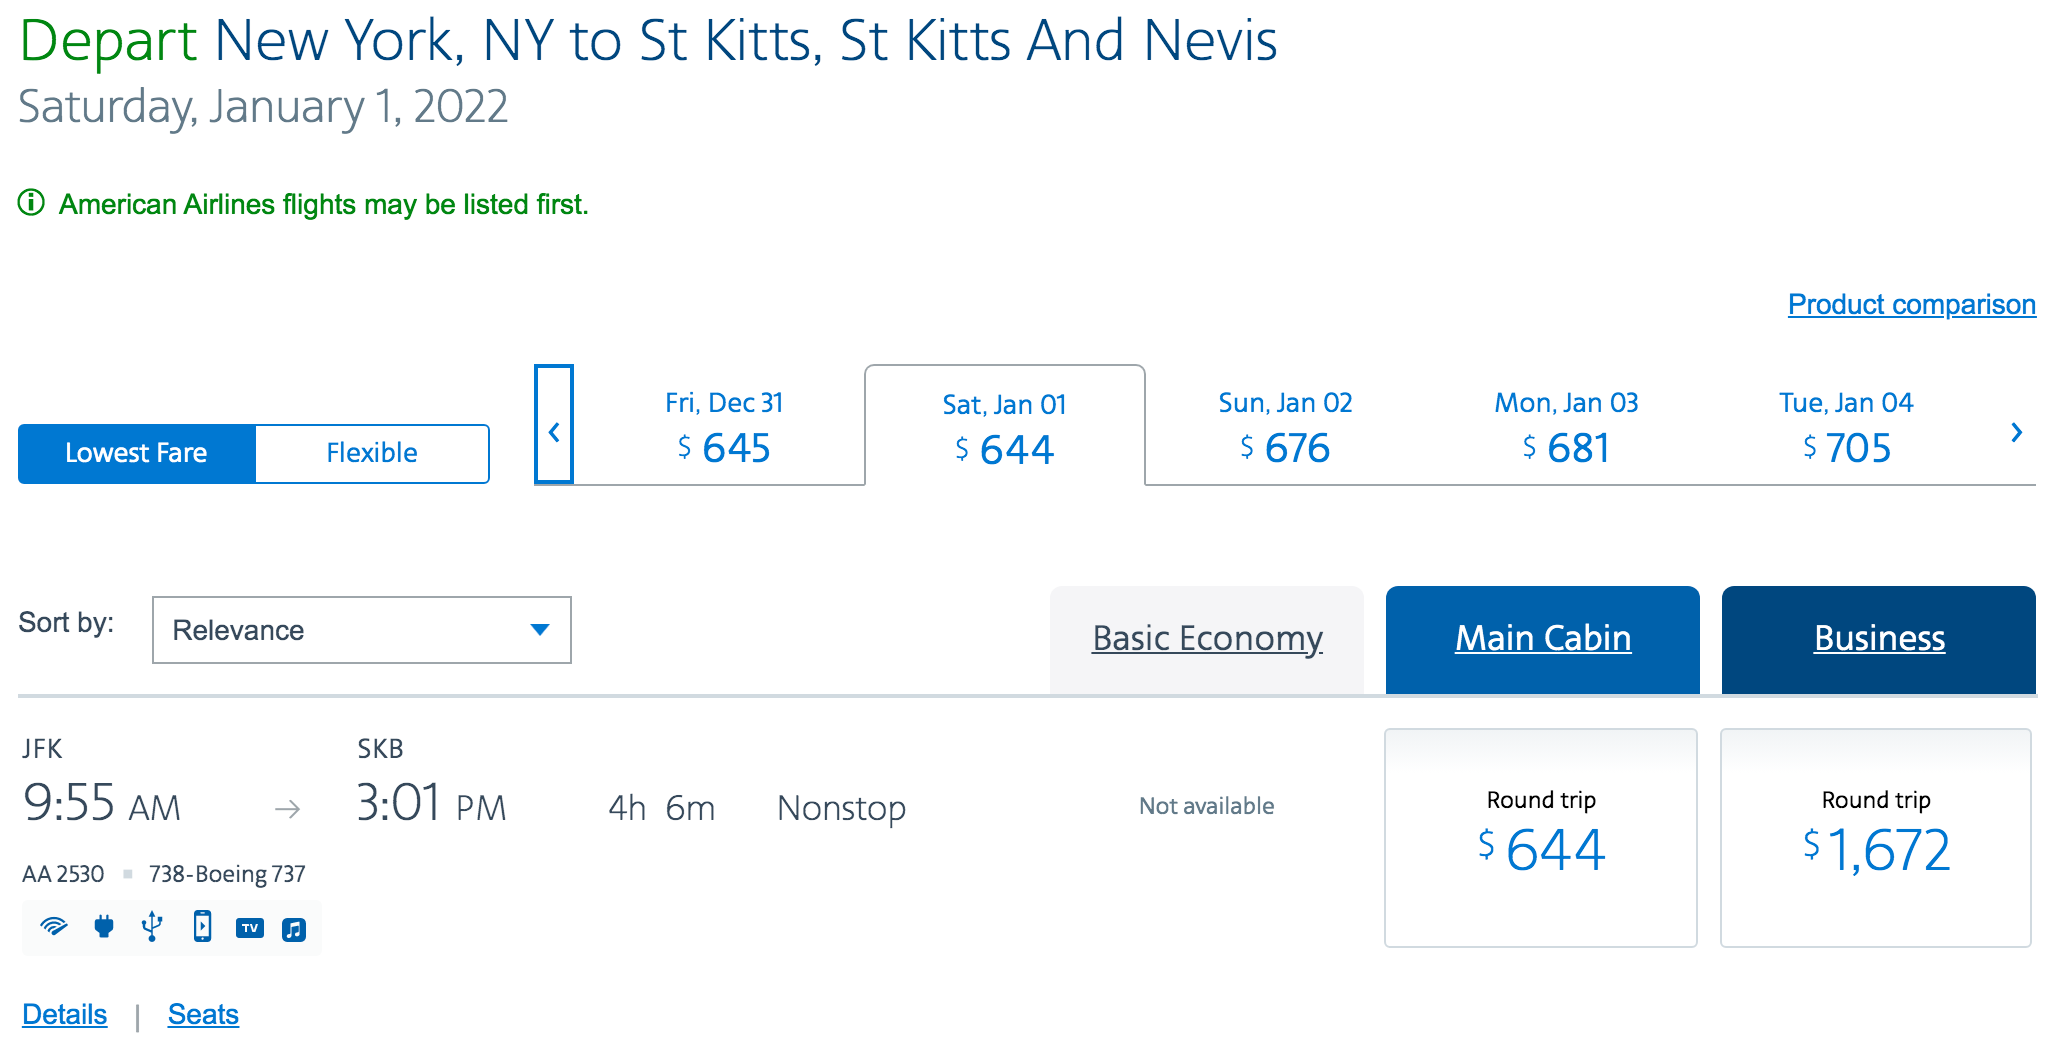Click the green info circle icon
Viewport: 2068px width, 1058px height.
(32, 203)
